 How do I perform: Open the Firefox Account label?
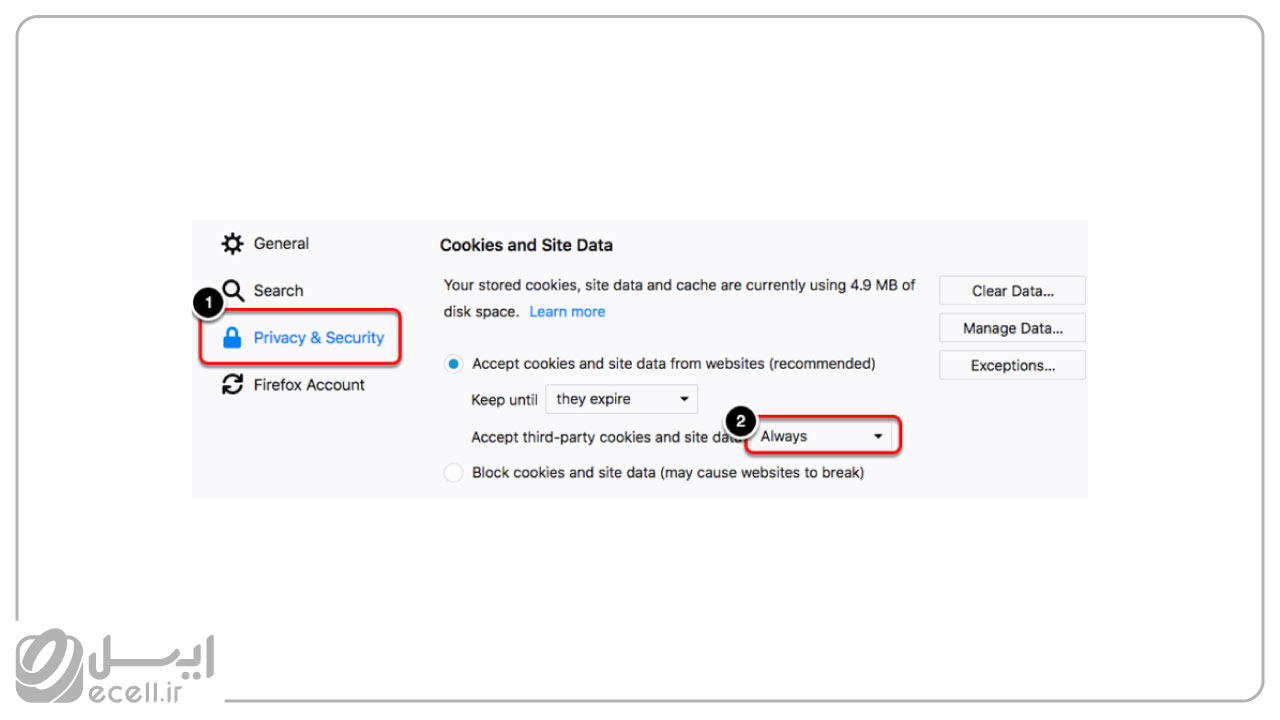click(309, 385)
